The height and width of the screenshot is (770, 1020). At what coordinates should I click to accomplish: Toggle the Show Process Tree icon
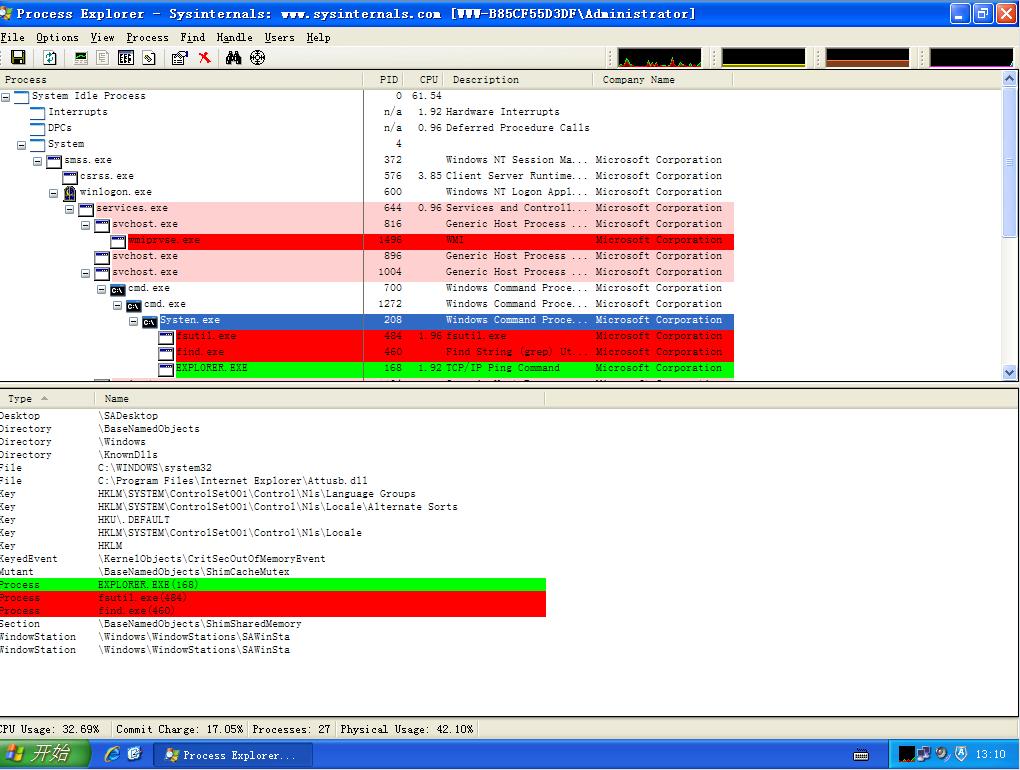coord(102,58)
